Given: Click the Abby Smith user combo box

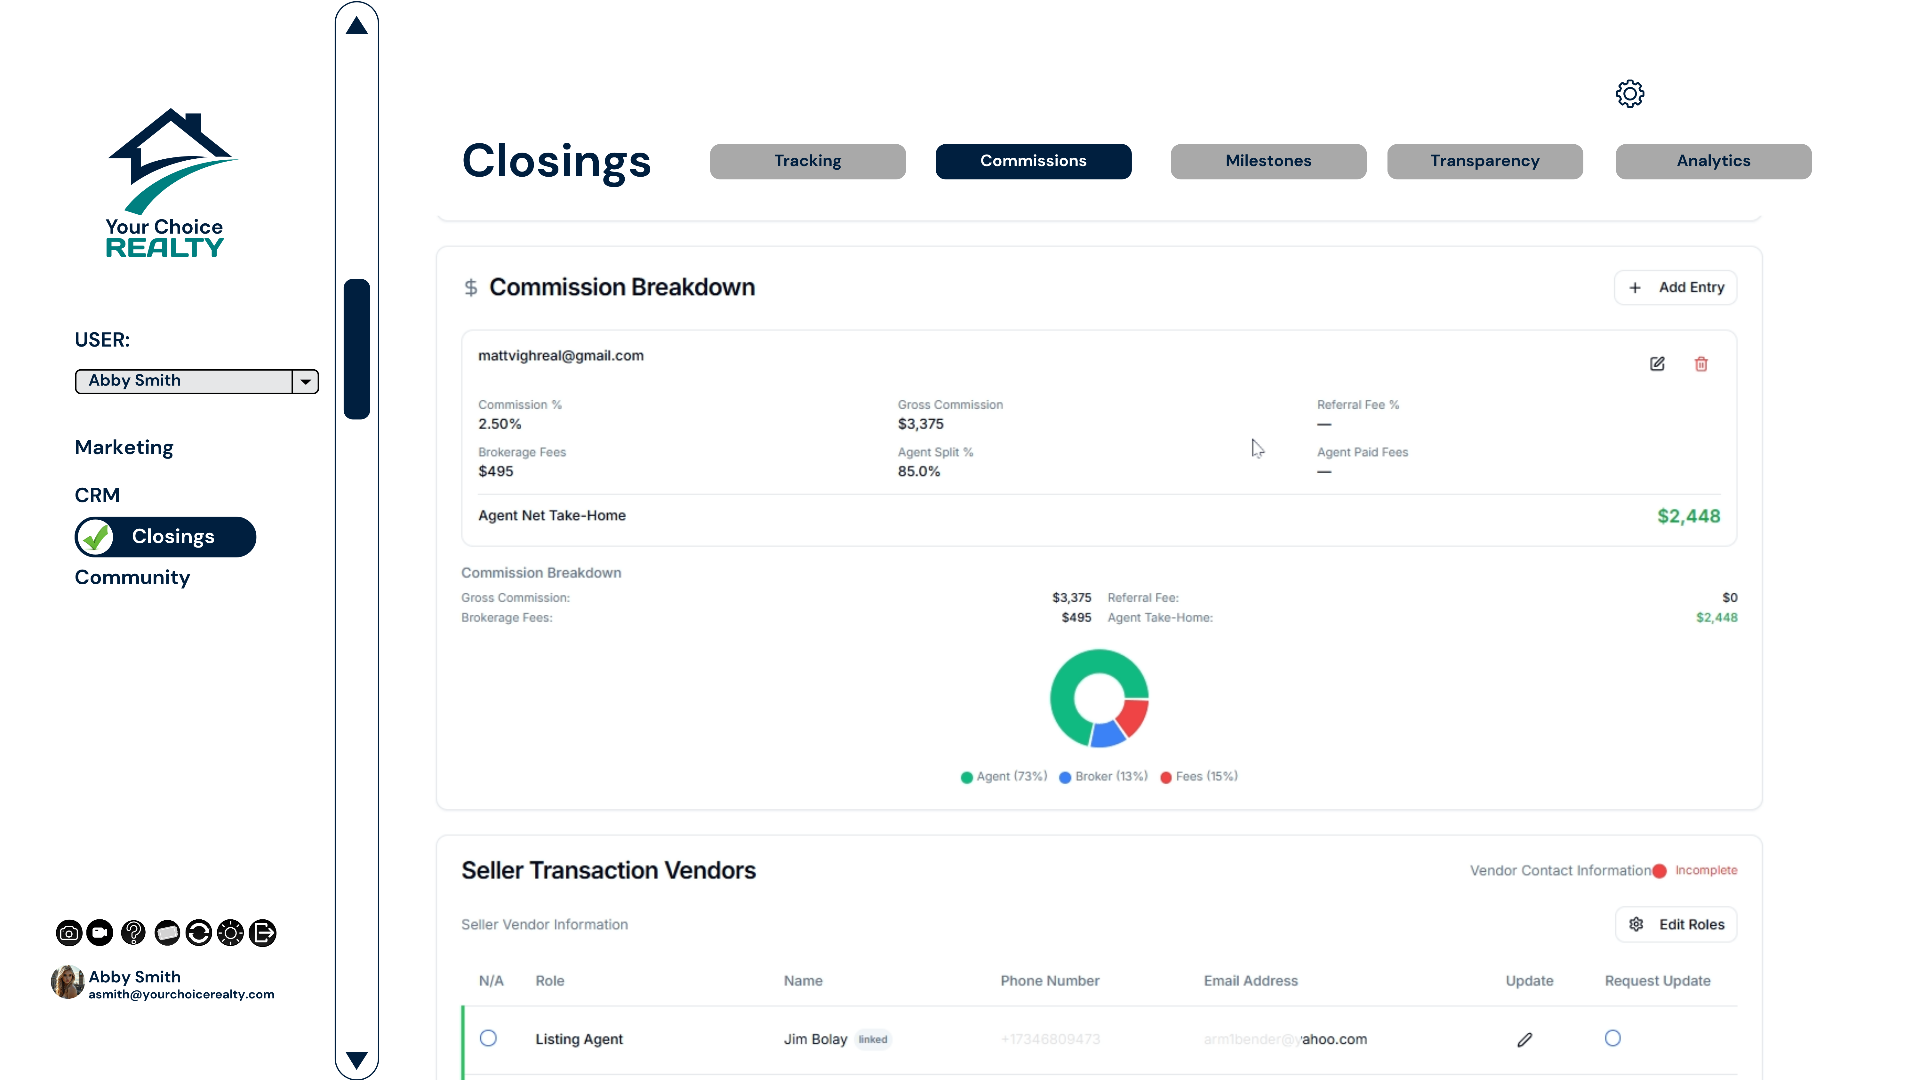Looking at the screenshot, I should pyautogui.click(x=196, y=381).
